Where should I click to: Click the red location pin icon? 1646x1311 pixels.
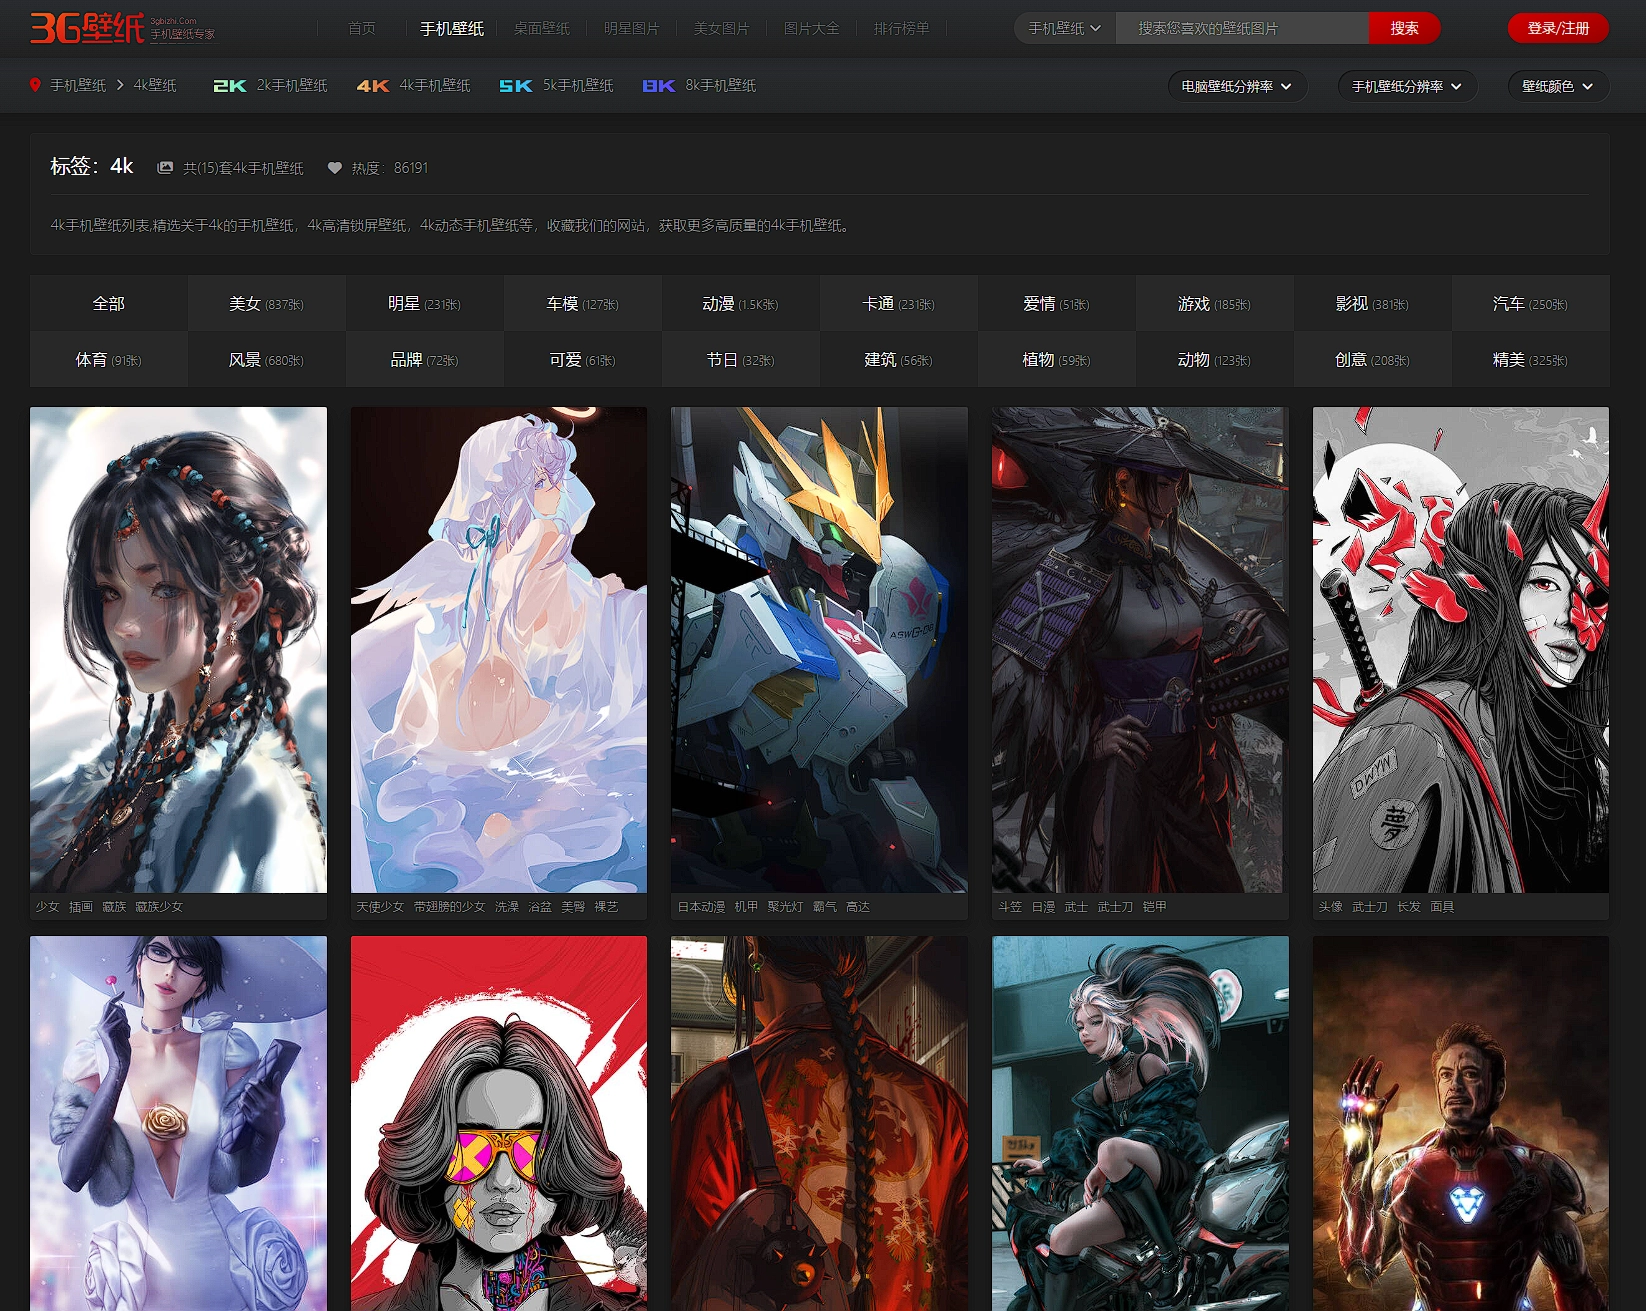35,85
